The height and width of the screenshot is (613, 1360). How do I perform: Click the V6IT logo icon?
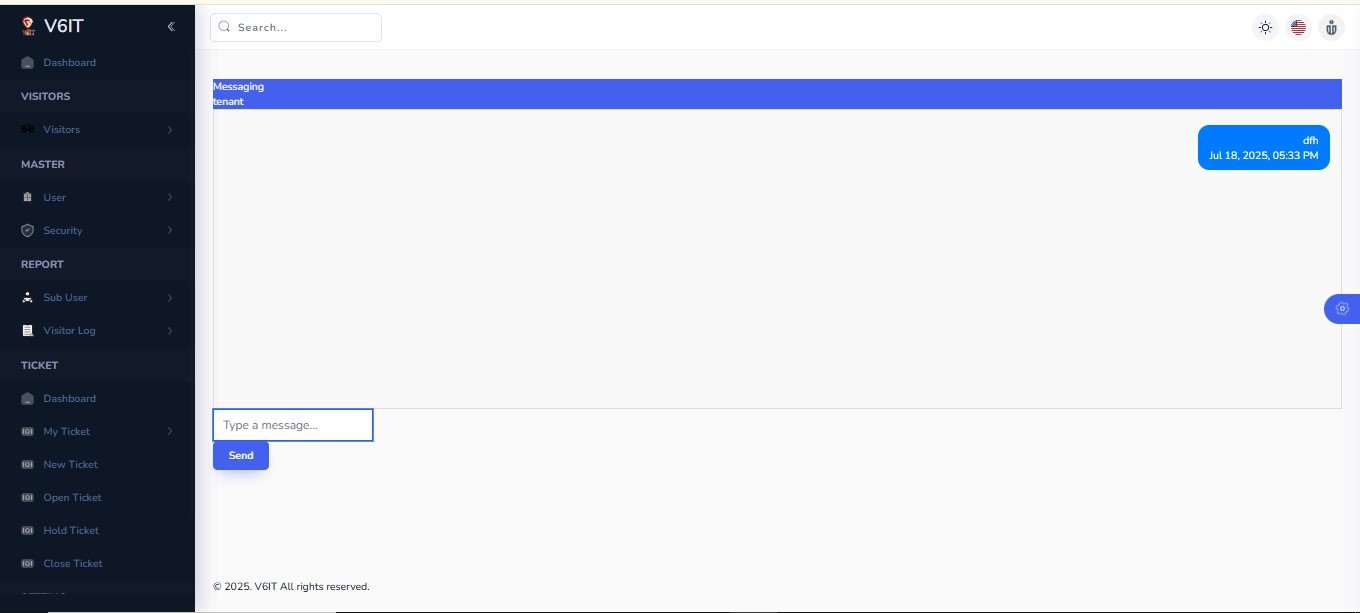28,27
